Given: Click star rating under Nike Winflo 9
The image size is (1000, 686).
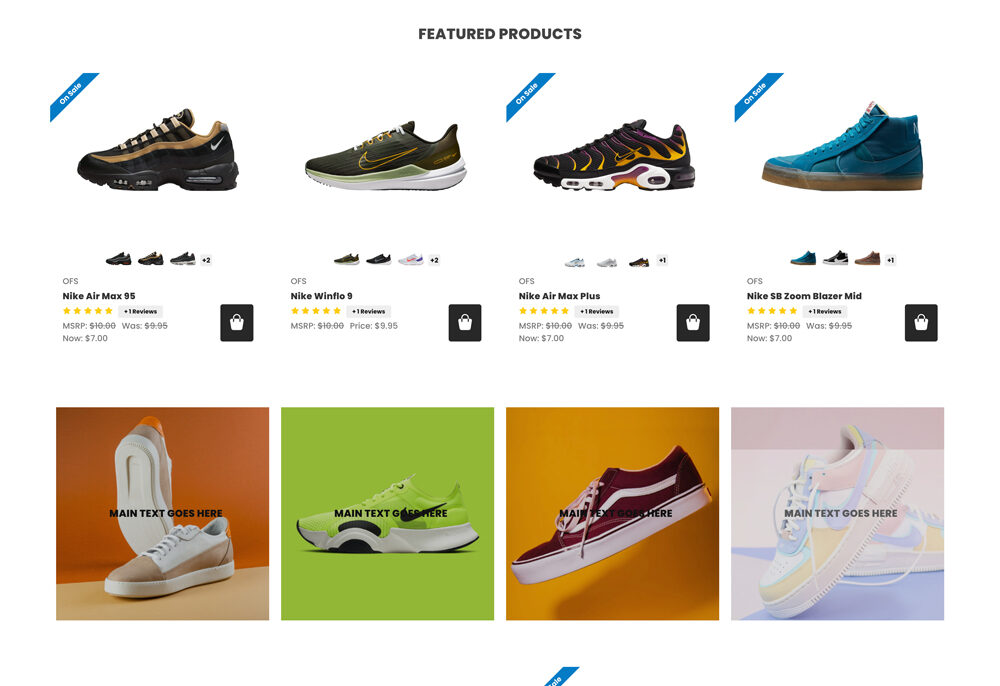Looking at the screenshot, I should coord(316,311).
